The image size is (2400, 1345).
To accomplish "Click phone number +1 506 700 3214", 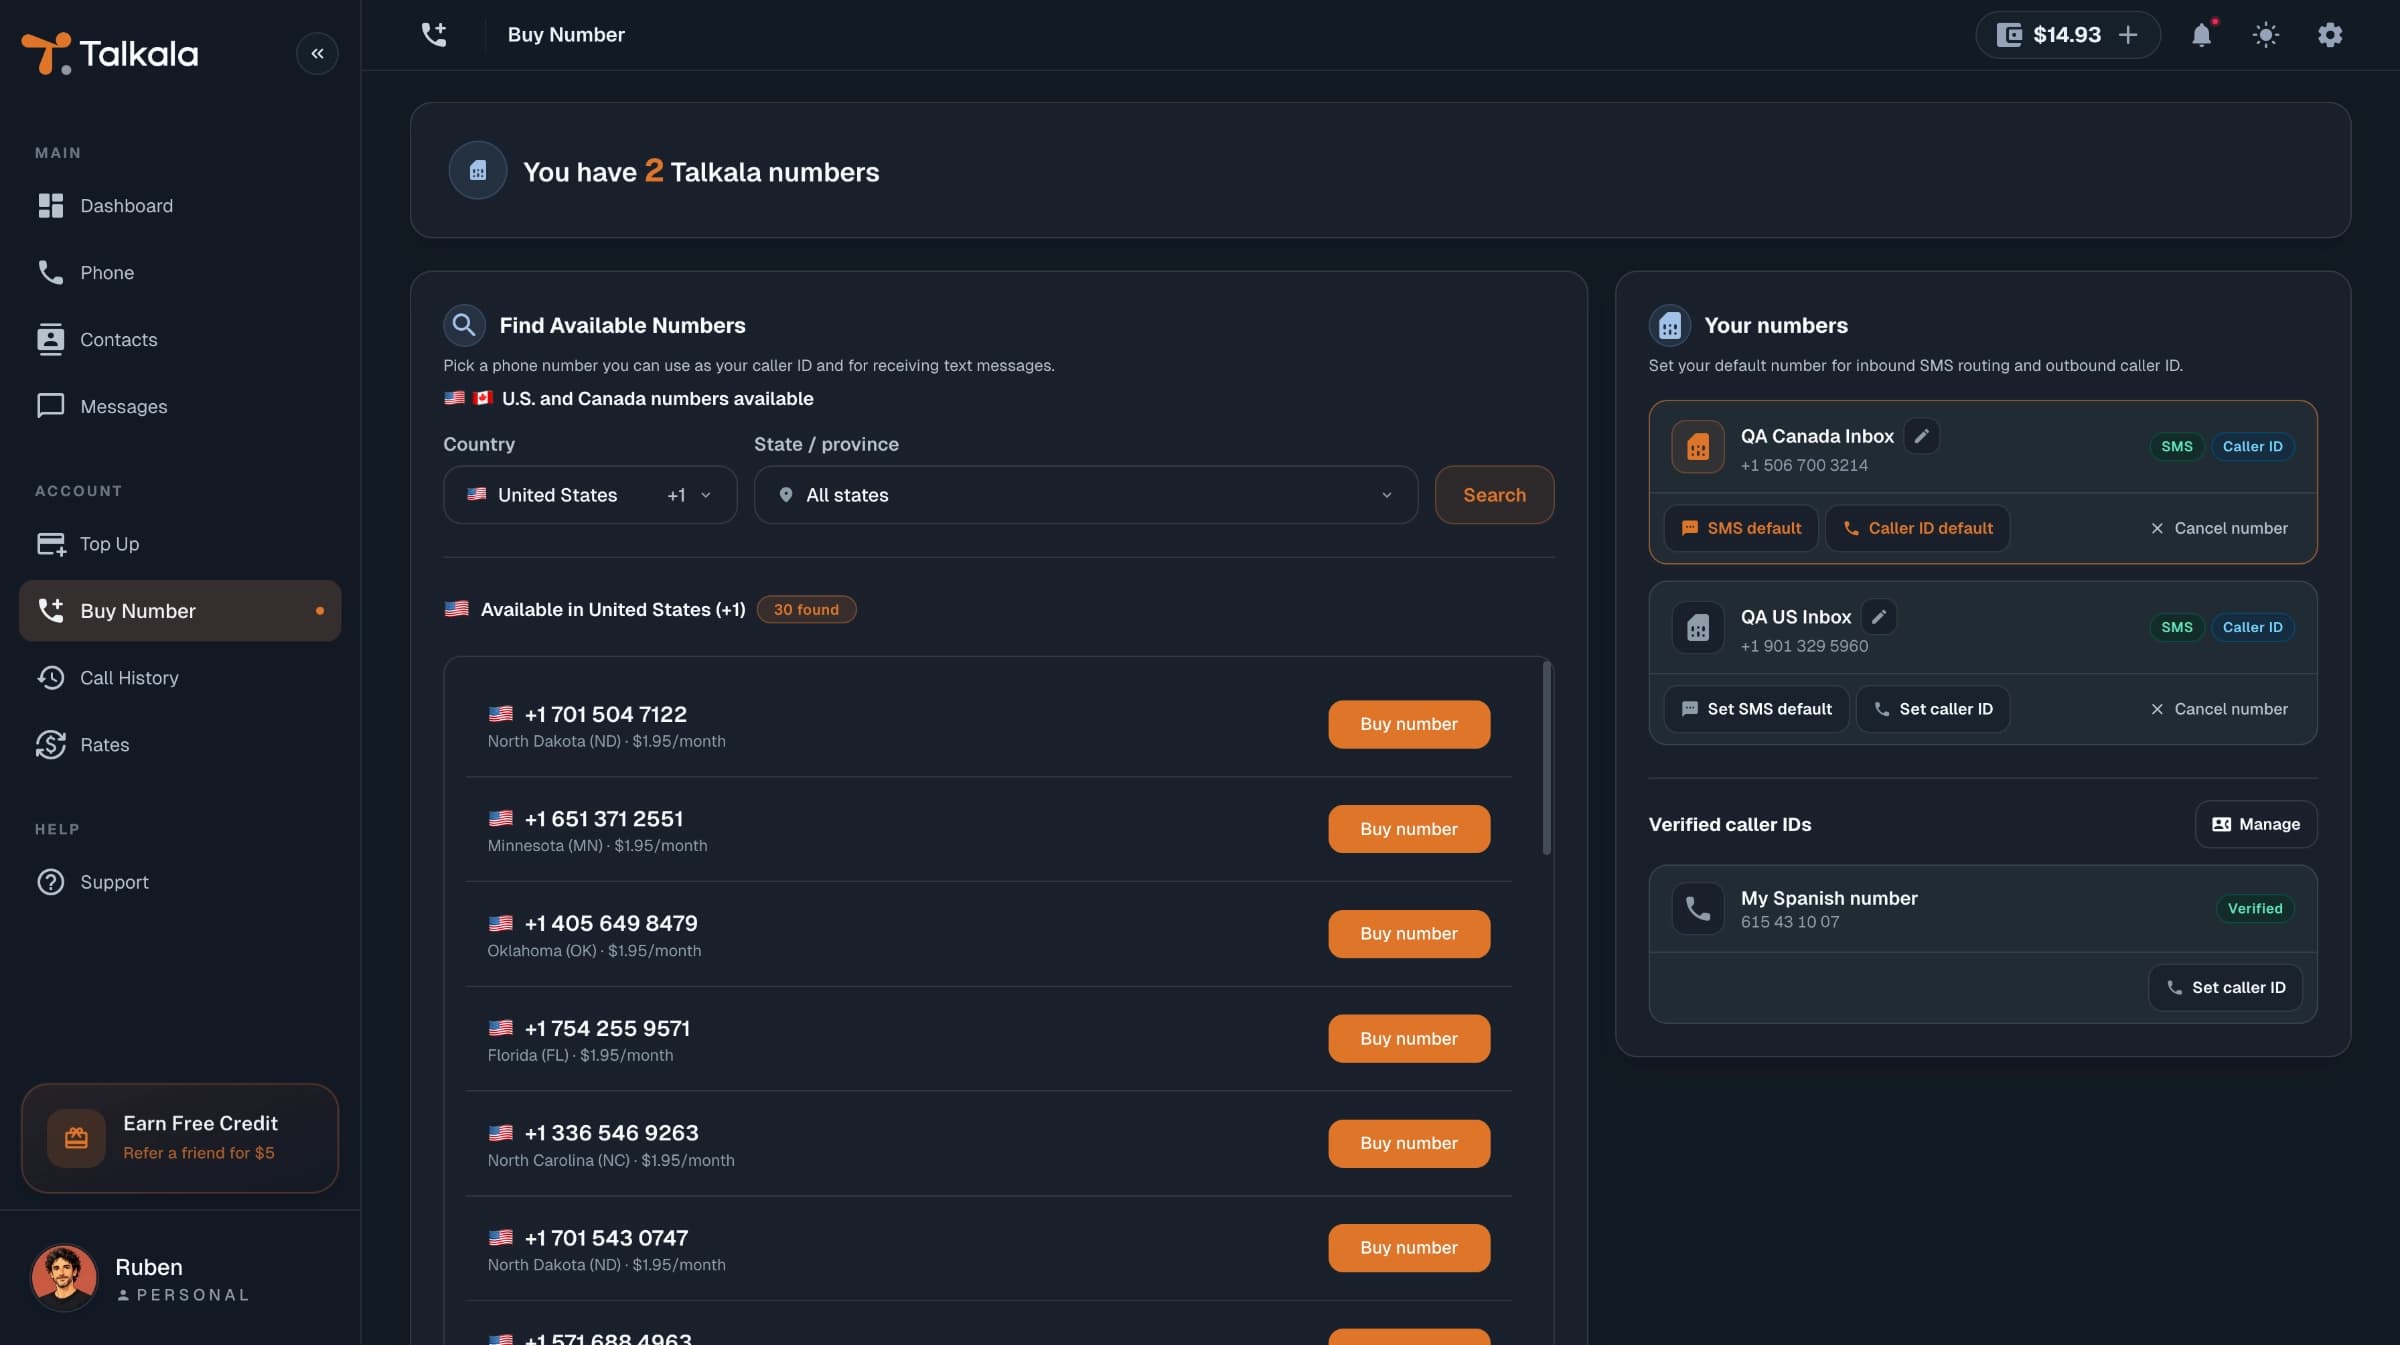I will pyautogui.click(x=1804, y=465).
